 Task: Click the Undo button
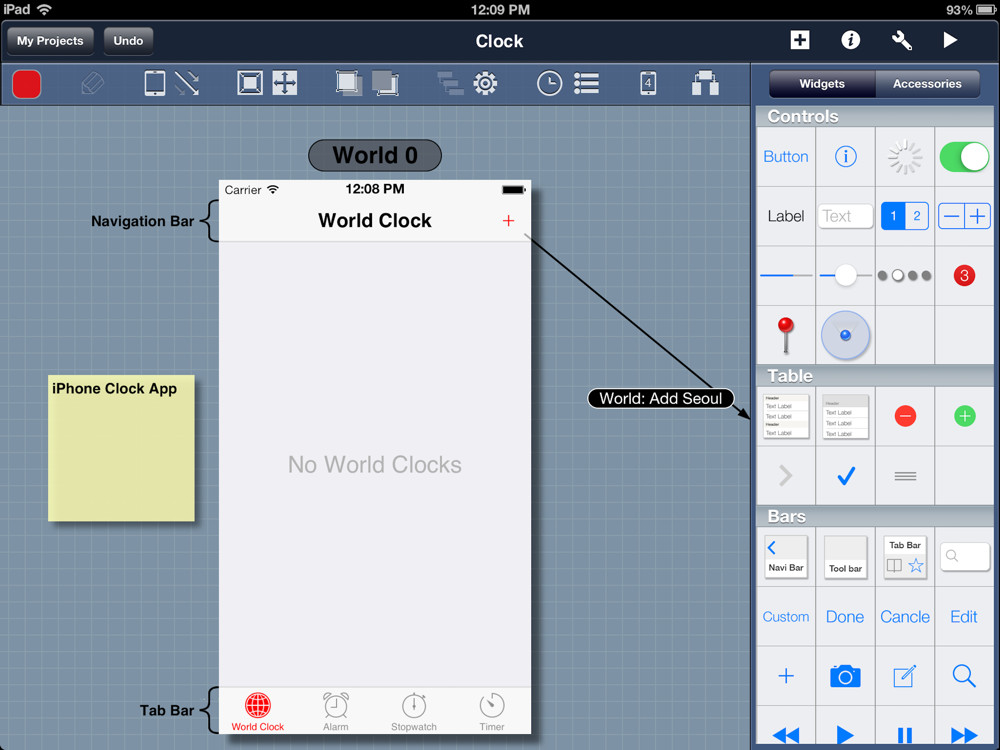[128, 41]
